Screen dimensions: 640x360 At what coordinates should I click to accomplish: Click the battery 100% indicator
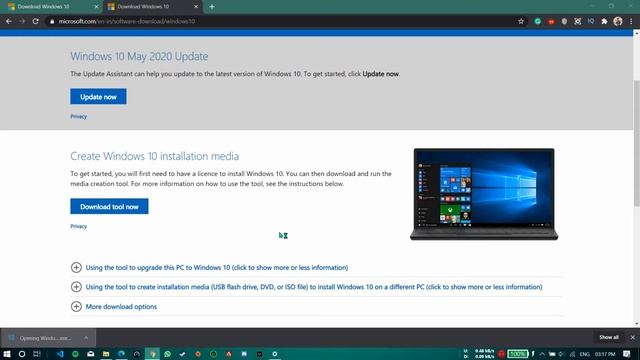(x=518, y=354)
